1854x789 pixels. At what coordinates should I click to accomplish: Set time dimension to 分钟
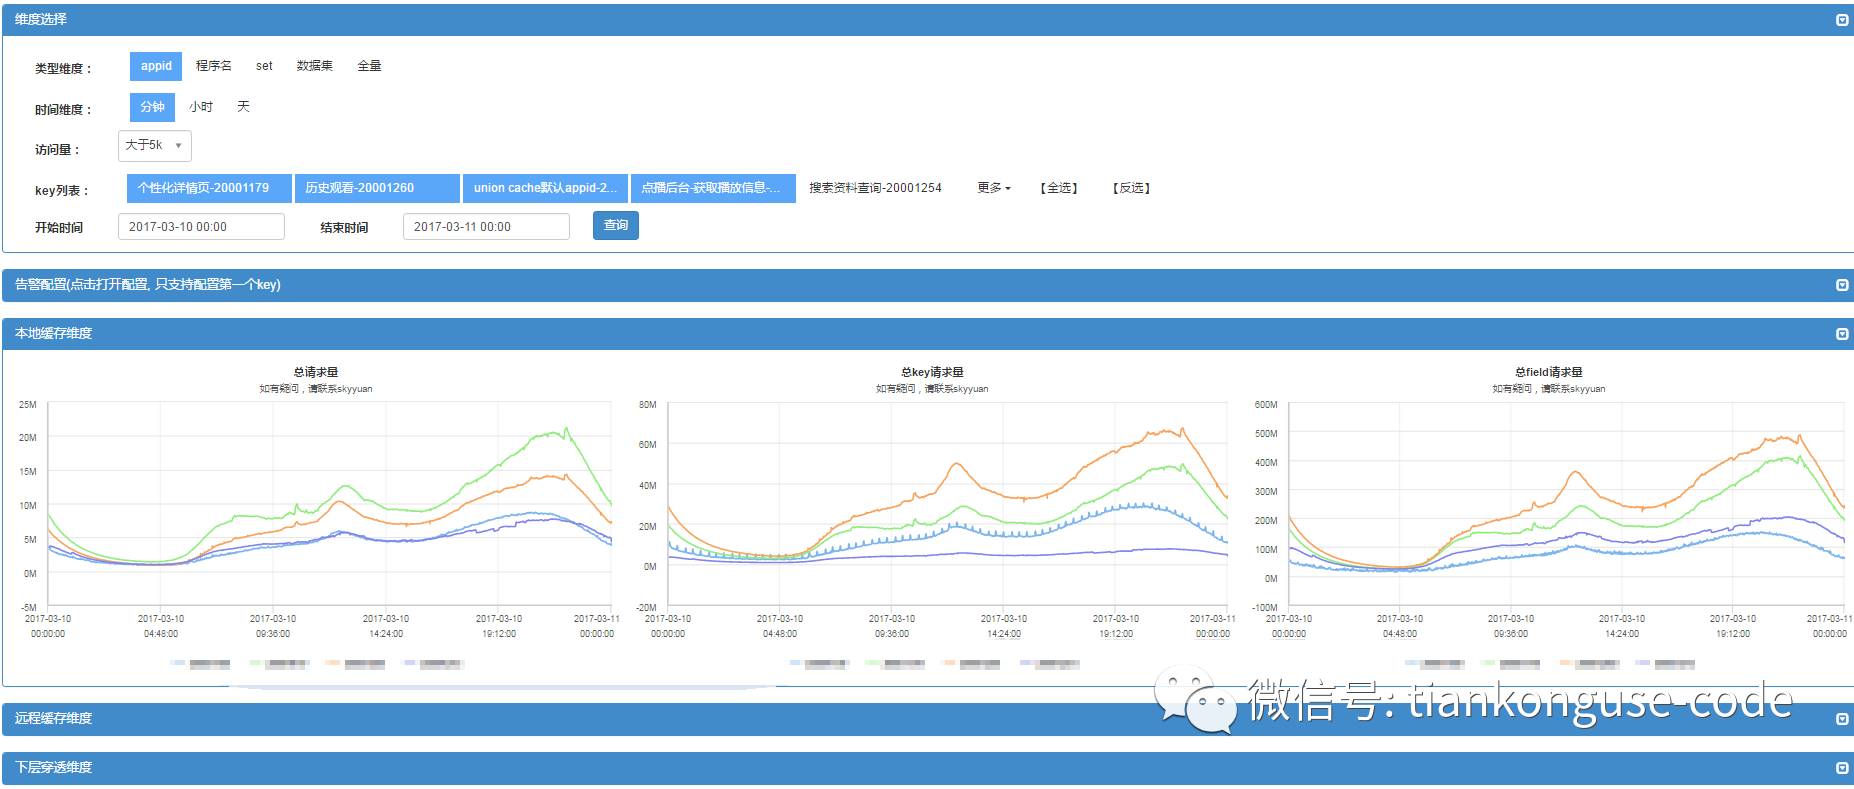coord(152,107)
